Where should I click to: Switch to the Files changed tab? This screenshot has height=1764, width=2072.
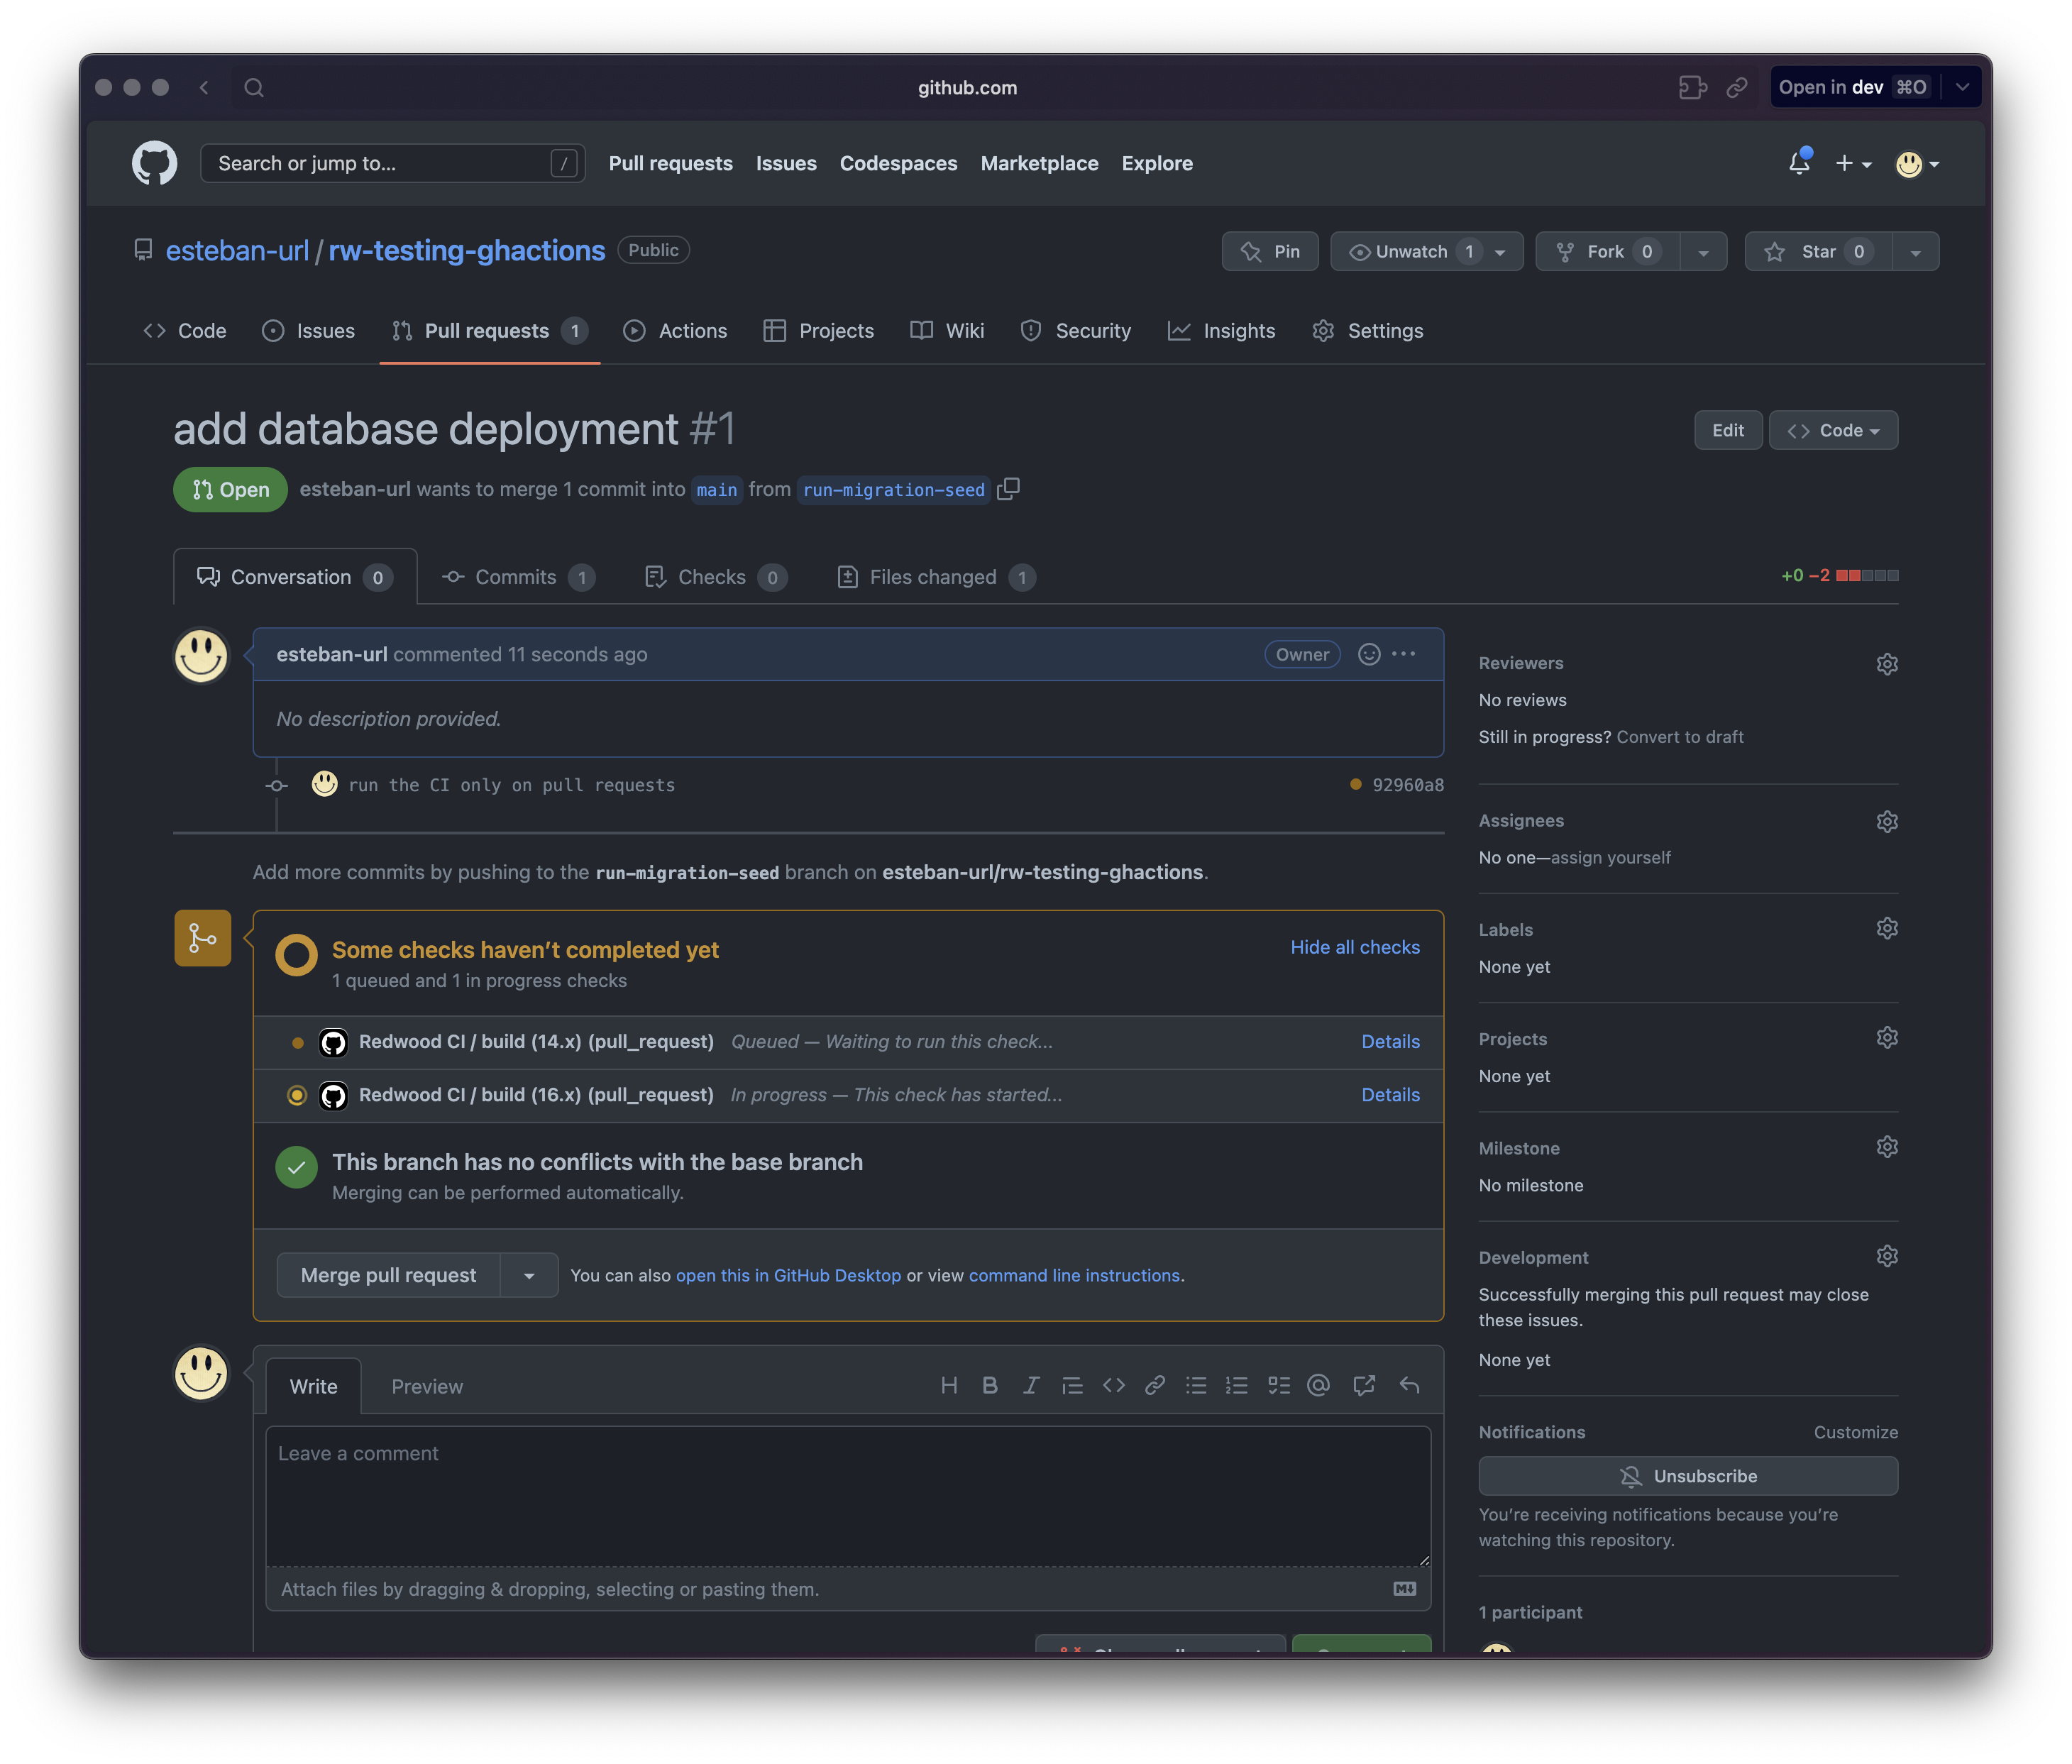coord(936,577)
